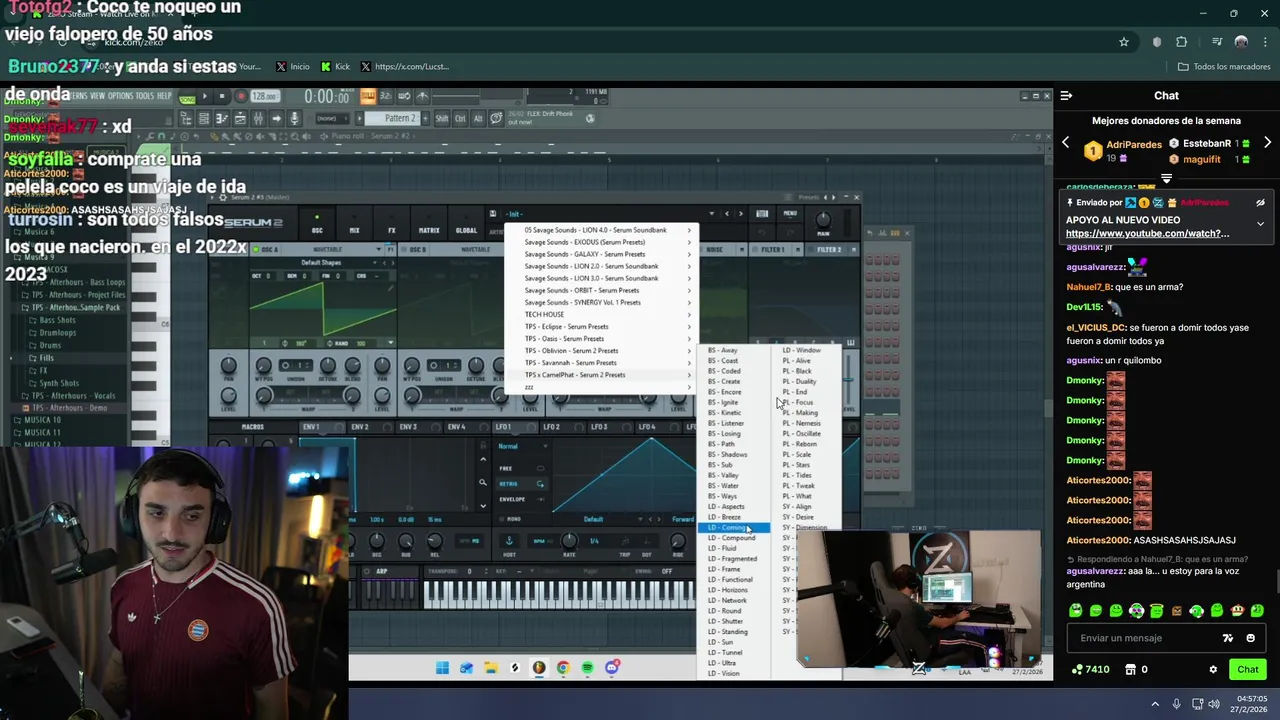Viewport: 1280px width, 720px height.
Task: Click the LFO RATE knob
Action: [x=569, y=541]
